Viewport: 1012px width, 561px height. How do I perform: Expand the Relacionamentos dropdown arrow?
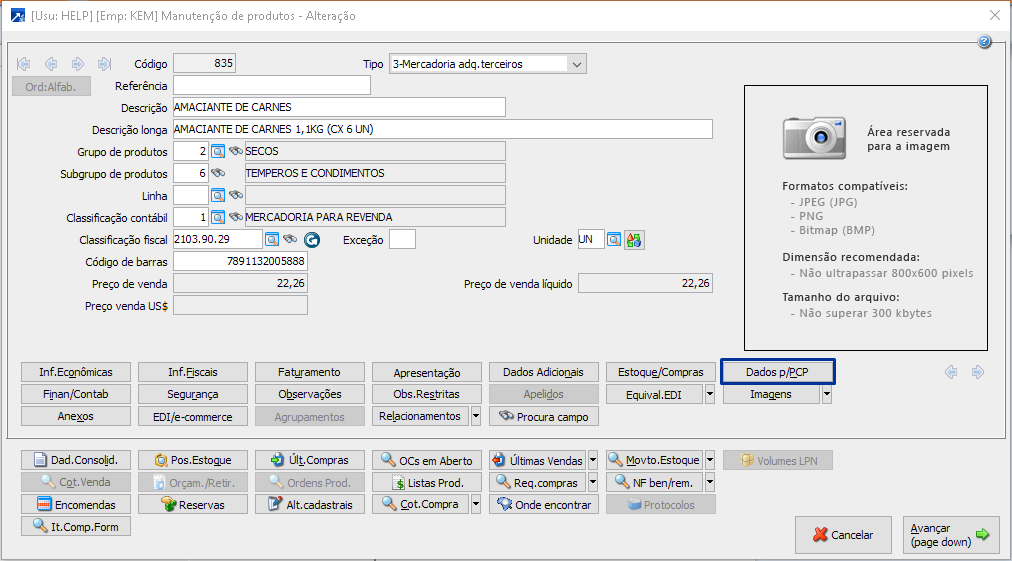click(x=476, y=416)
